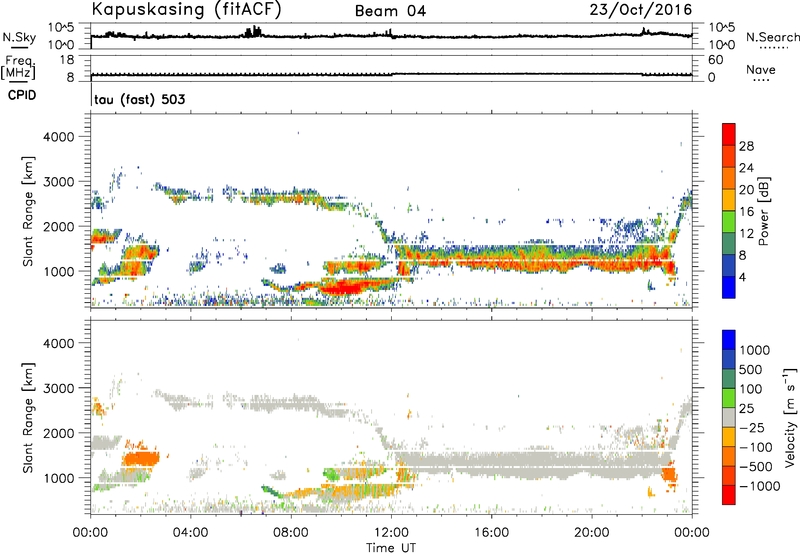Pick the red top segment of power colorbar
The height and width of the screenshot is (554, 800).
(x=729, y=134)
